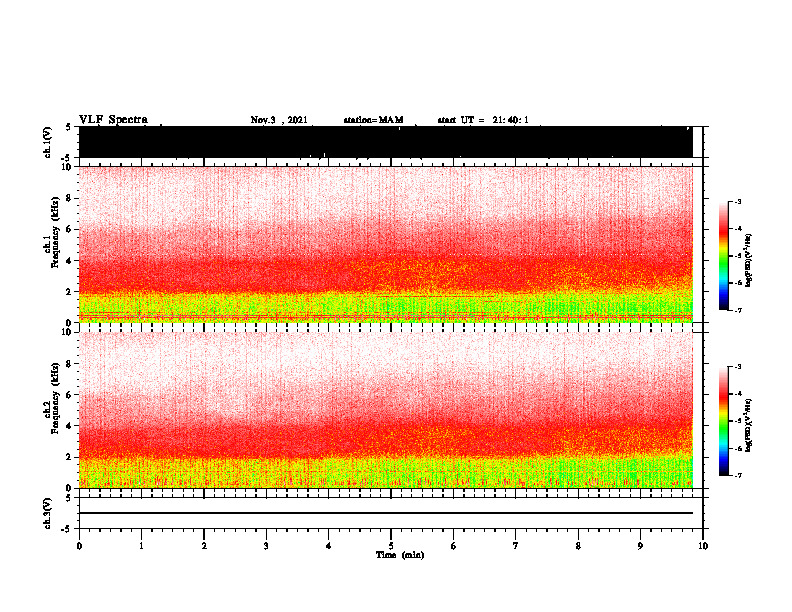792x612 pixels.
Task: Click the -5 tick on ch.3(V) axis
Action: [x=67, y=529]
